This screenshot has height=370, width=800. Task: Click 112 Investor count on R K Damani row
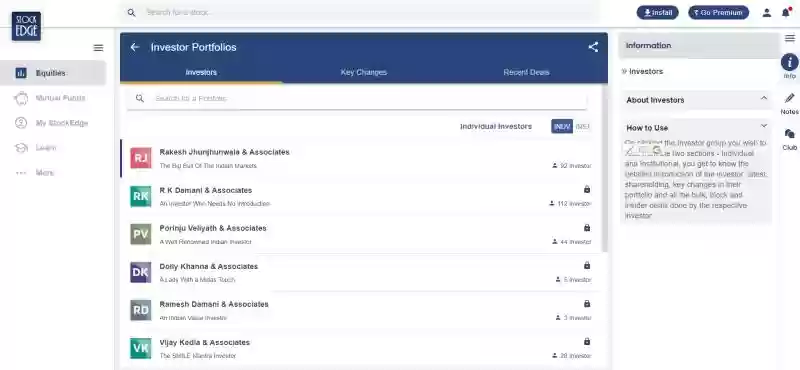click(570, 204)
